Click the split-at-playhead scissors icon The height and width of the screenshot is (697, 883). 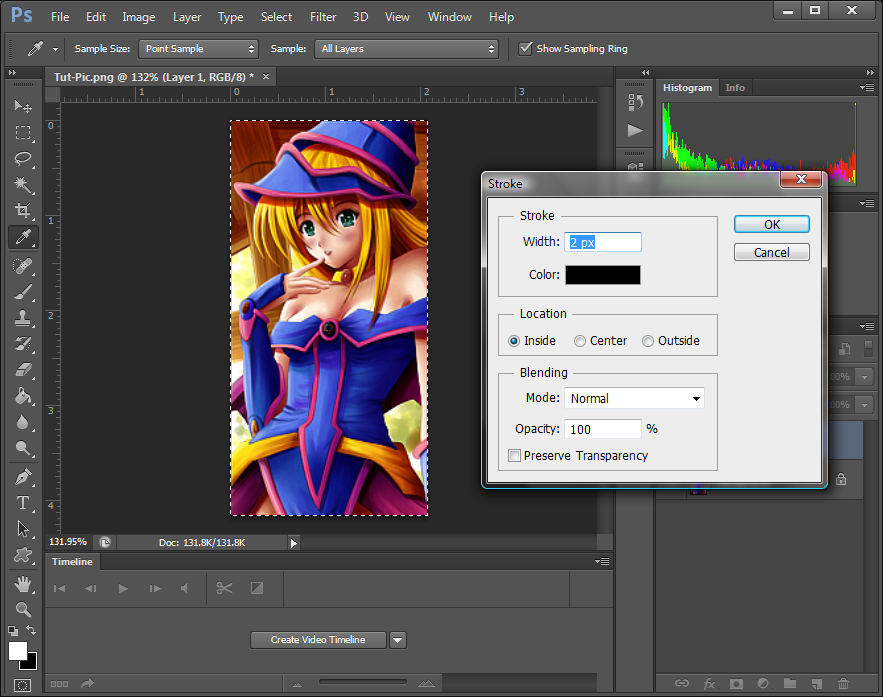click(224, 588)
